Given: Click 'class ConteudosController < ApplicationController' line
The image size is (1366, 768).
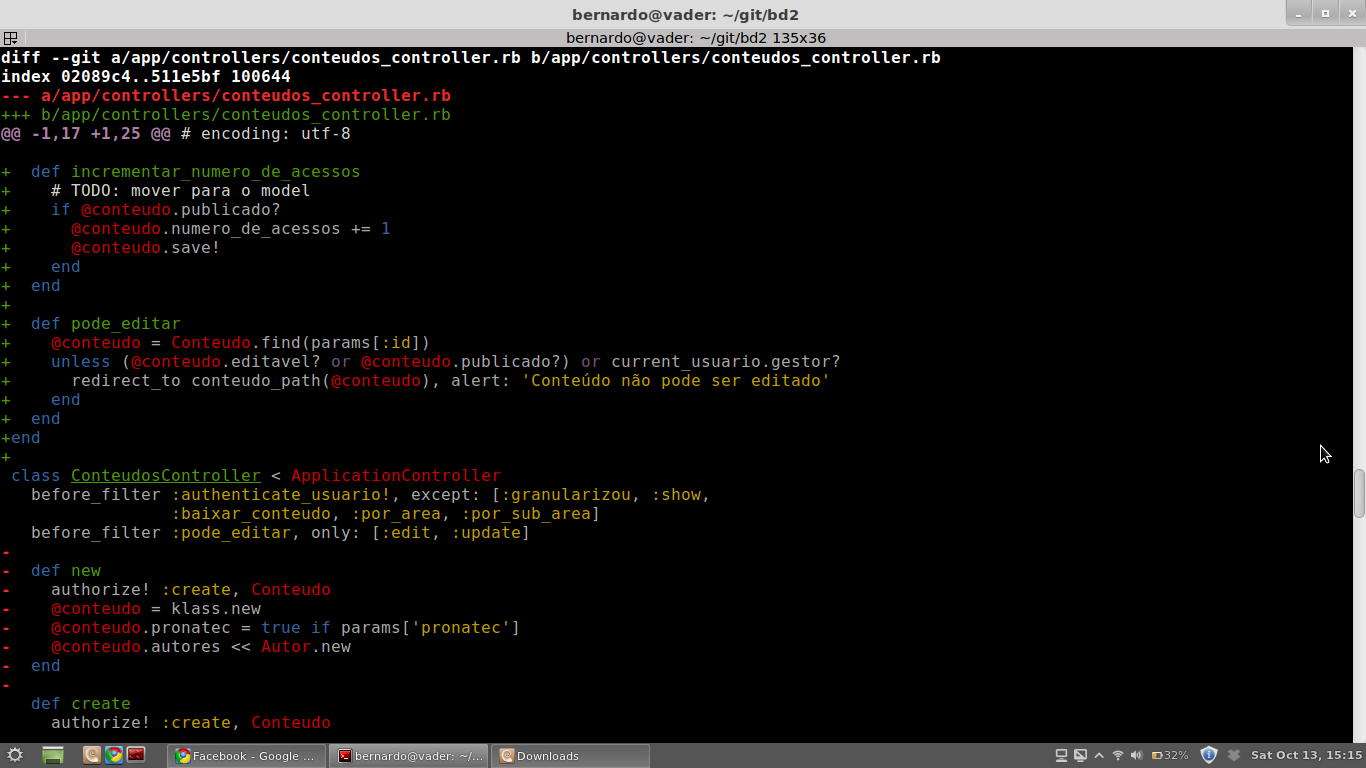Looking at the screenshot, I should pos(256,476).
